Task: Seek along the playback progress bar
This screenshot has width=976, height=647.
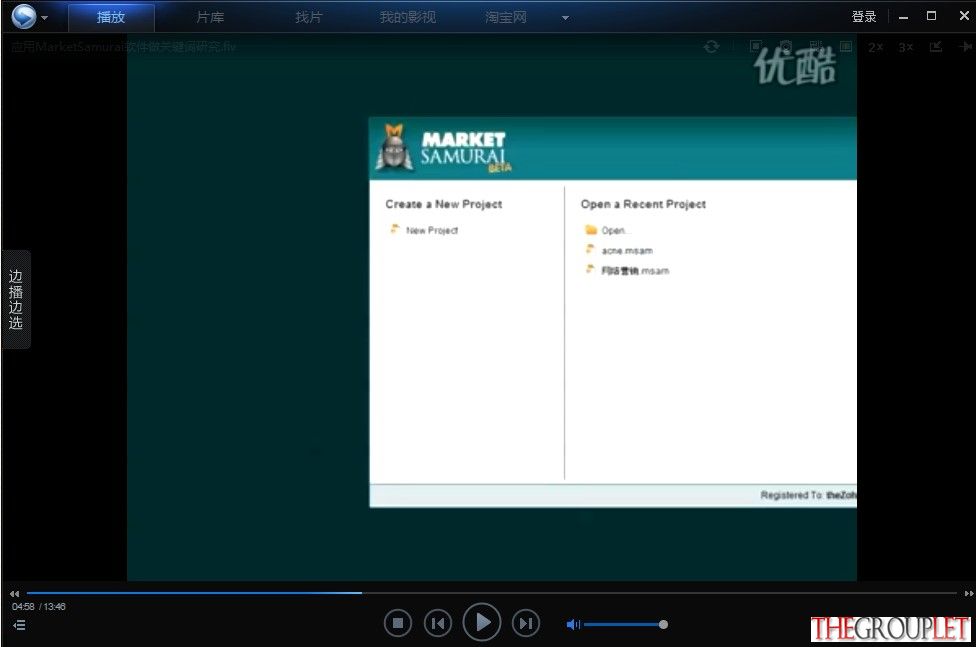Action: click(x=492, y=593)
